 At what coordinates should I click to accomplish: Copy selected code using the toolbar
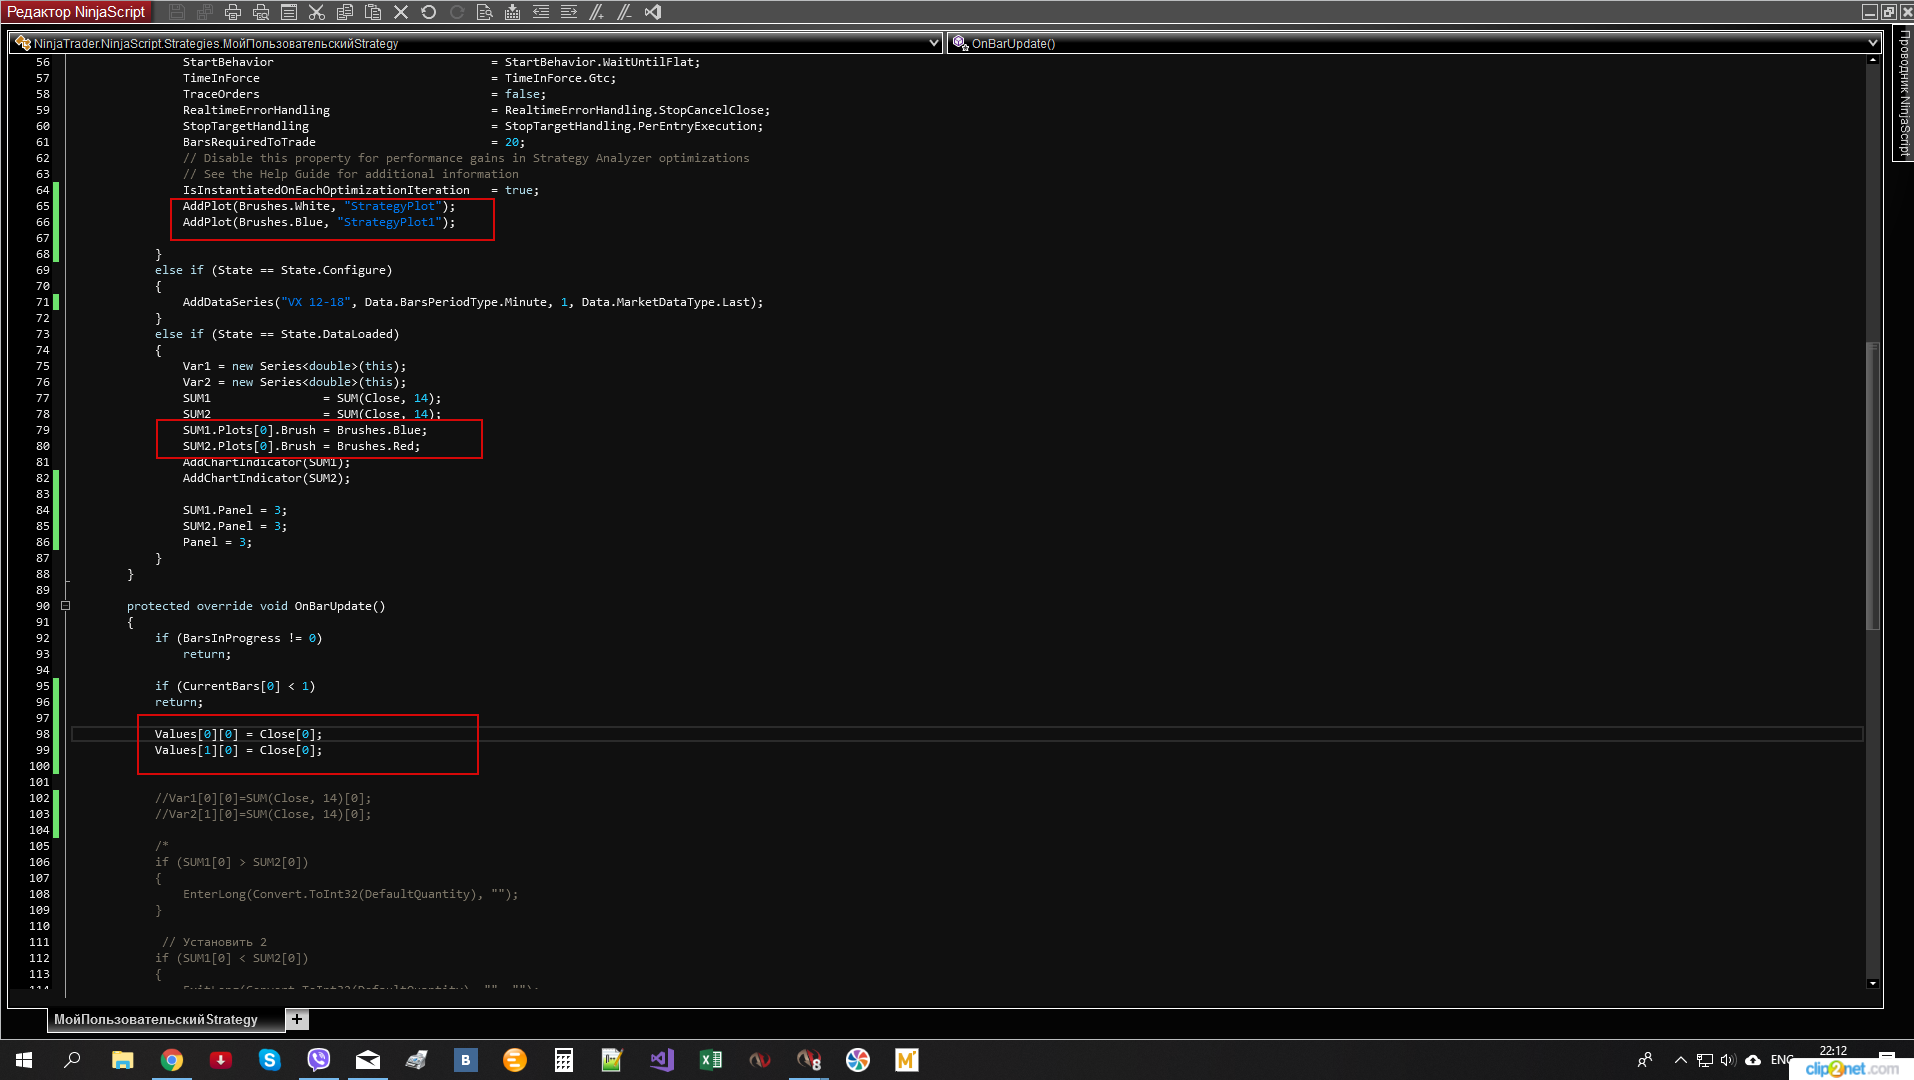(345, 12)
